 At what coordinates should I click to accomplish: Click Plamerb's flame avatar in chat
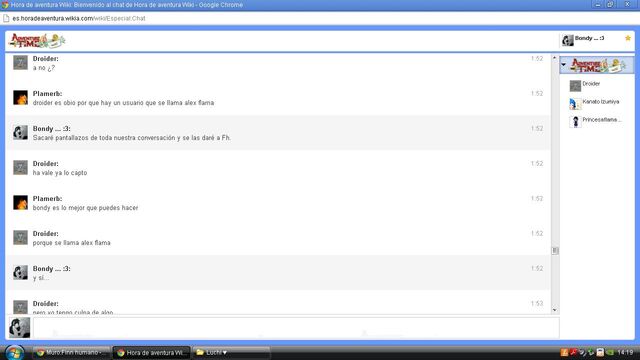pos(20,98)
